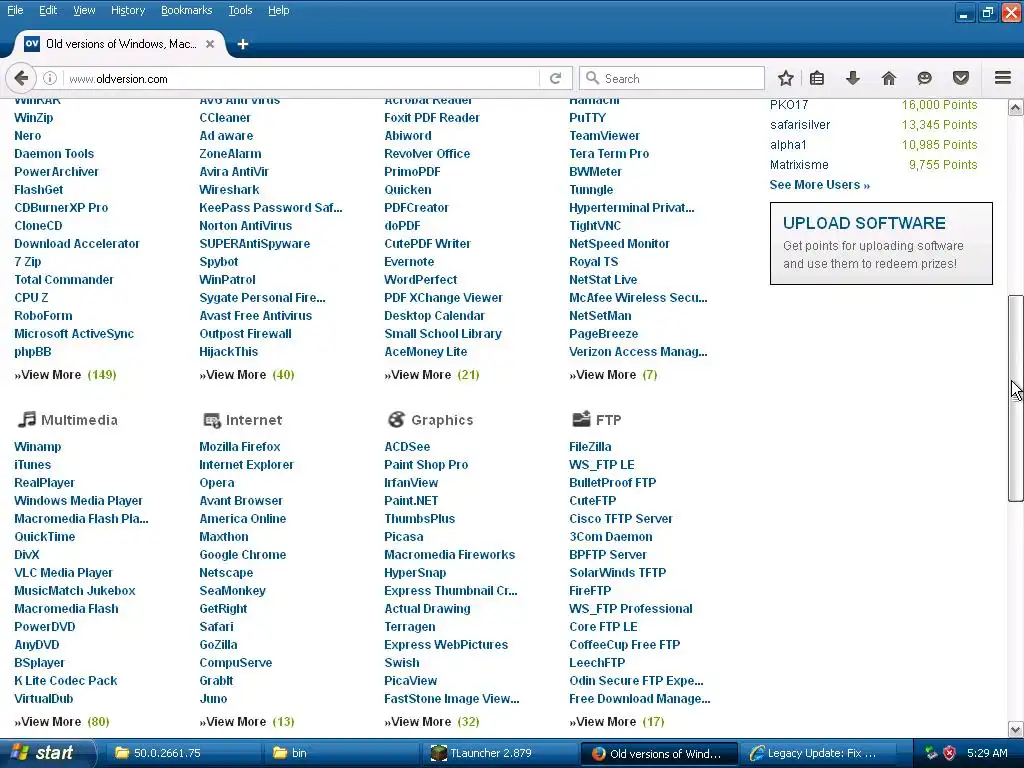Click the smiley chat icon in toolbar
The width and height of the screenshot is (1024, 768).
coord(924,78)
